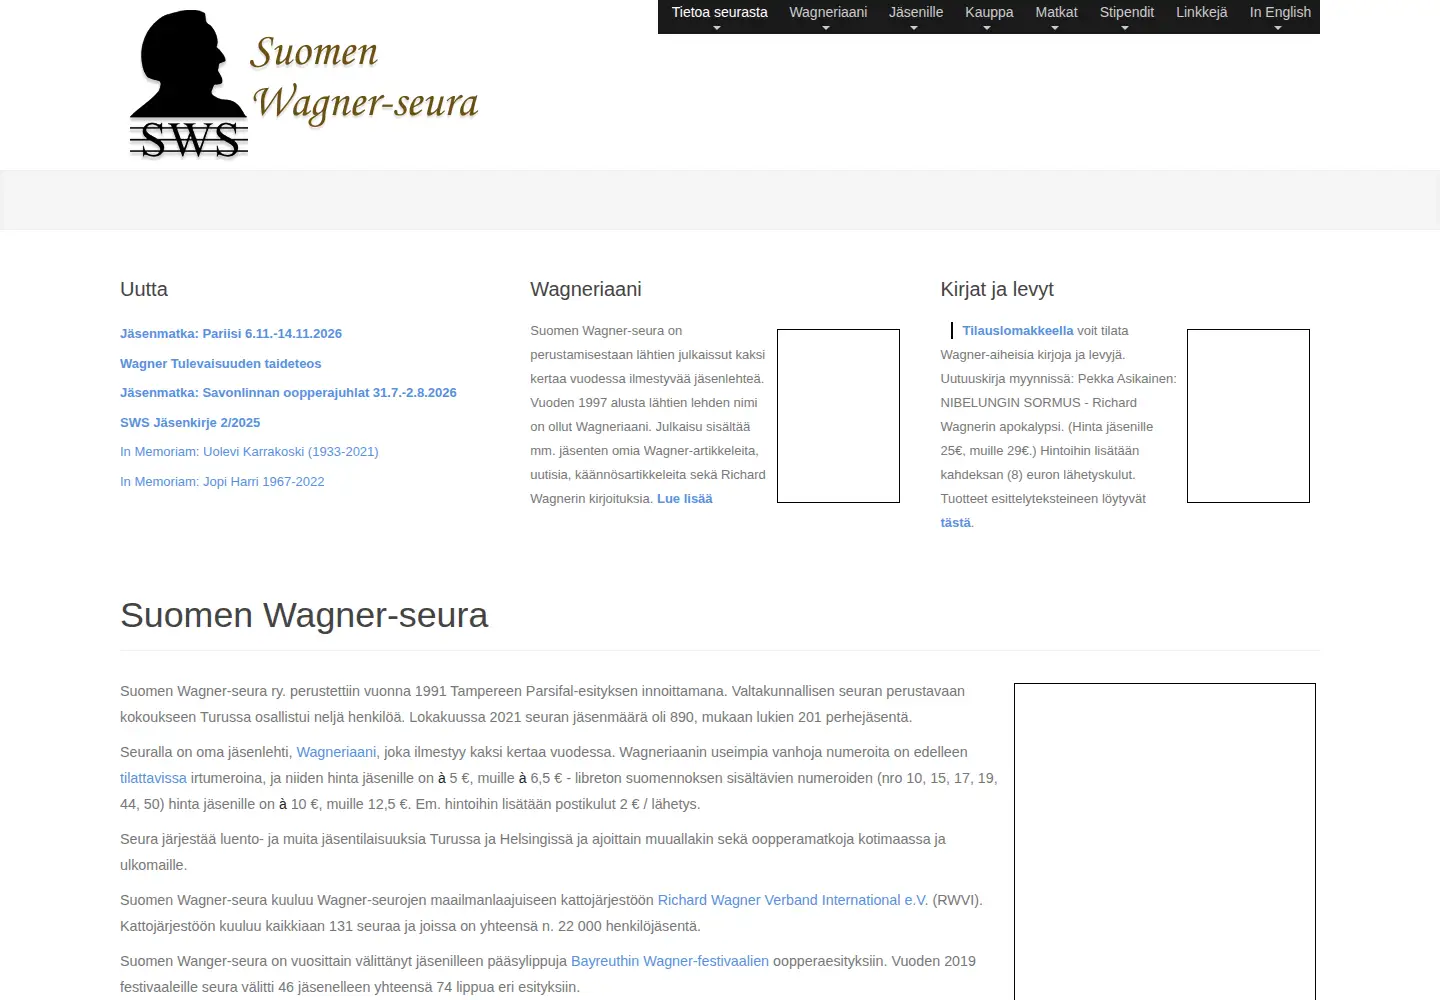Open the Kauppa menu
This screenshot has height=1000, width=1440.
point(989,13)
